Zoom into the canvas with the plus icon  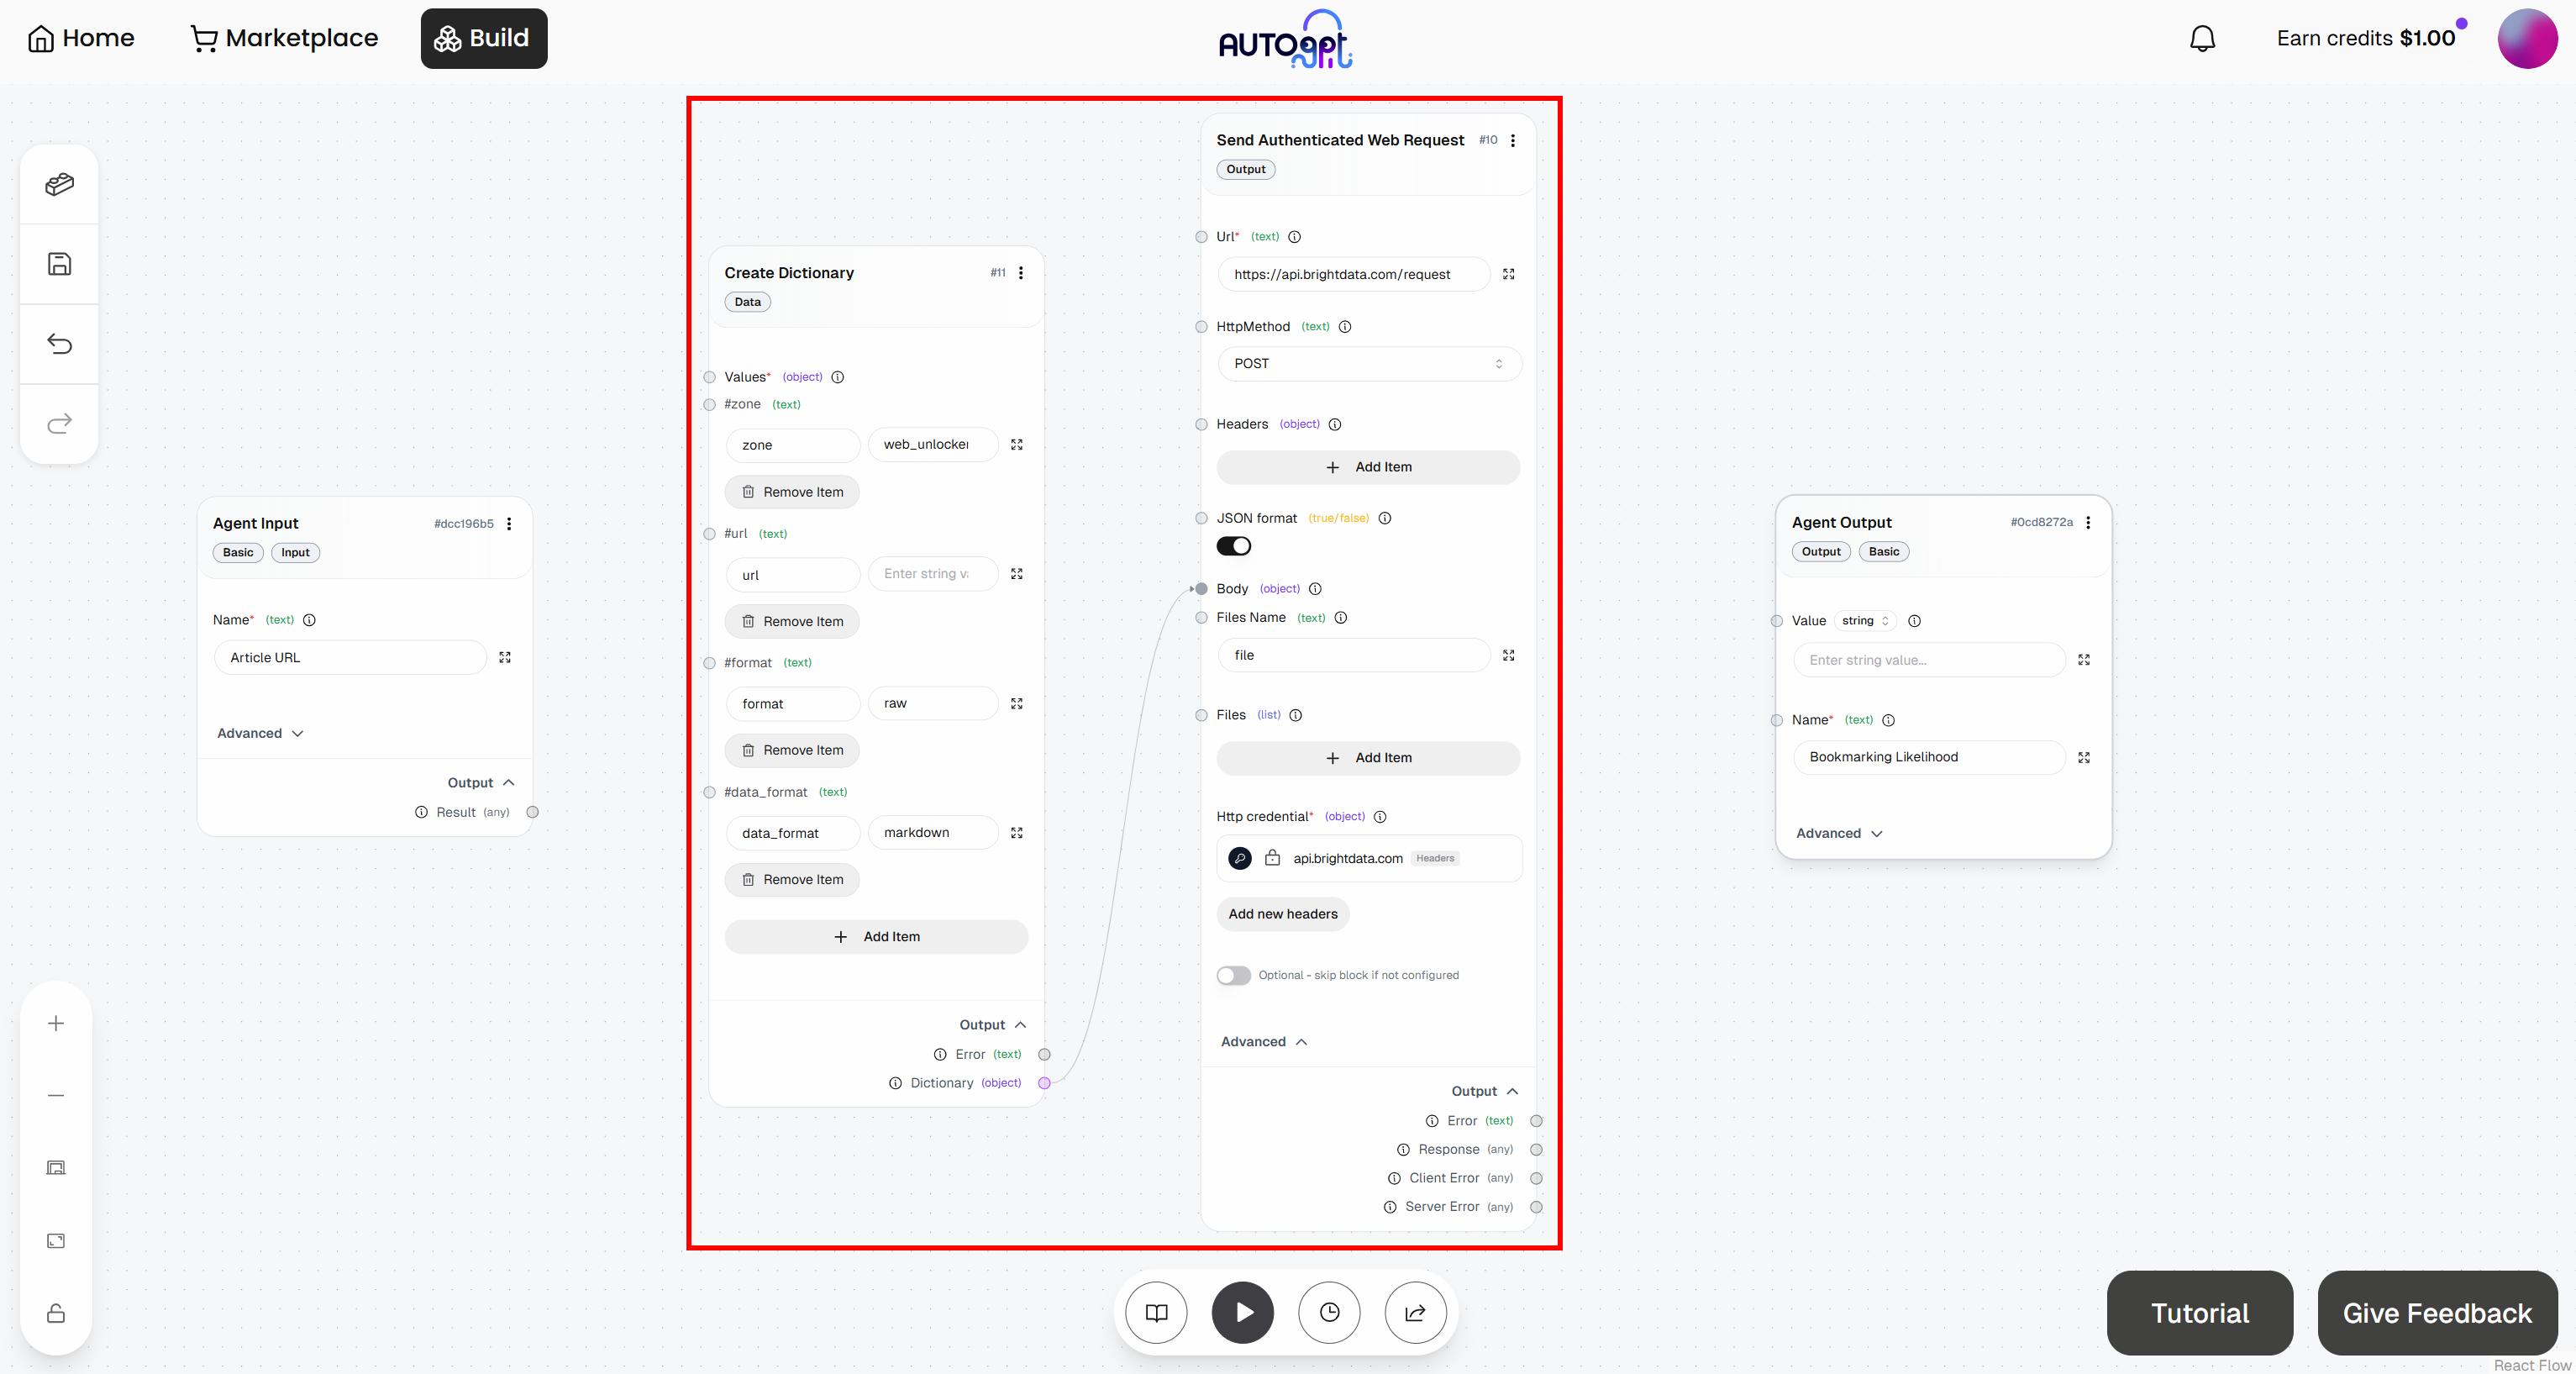(56, 1022)
